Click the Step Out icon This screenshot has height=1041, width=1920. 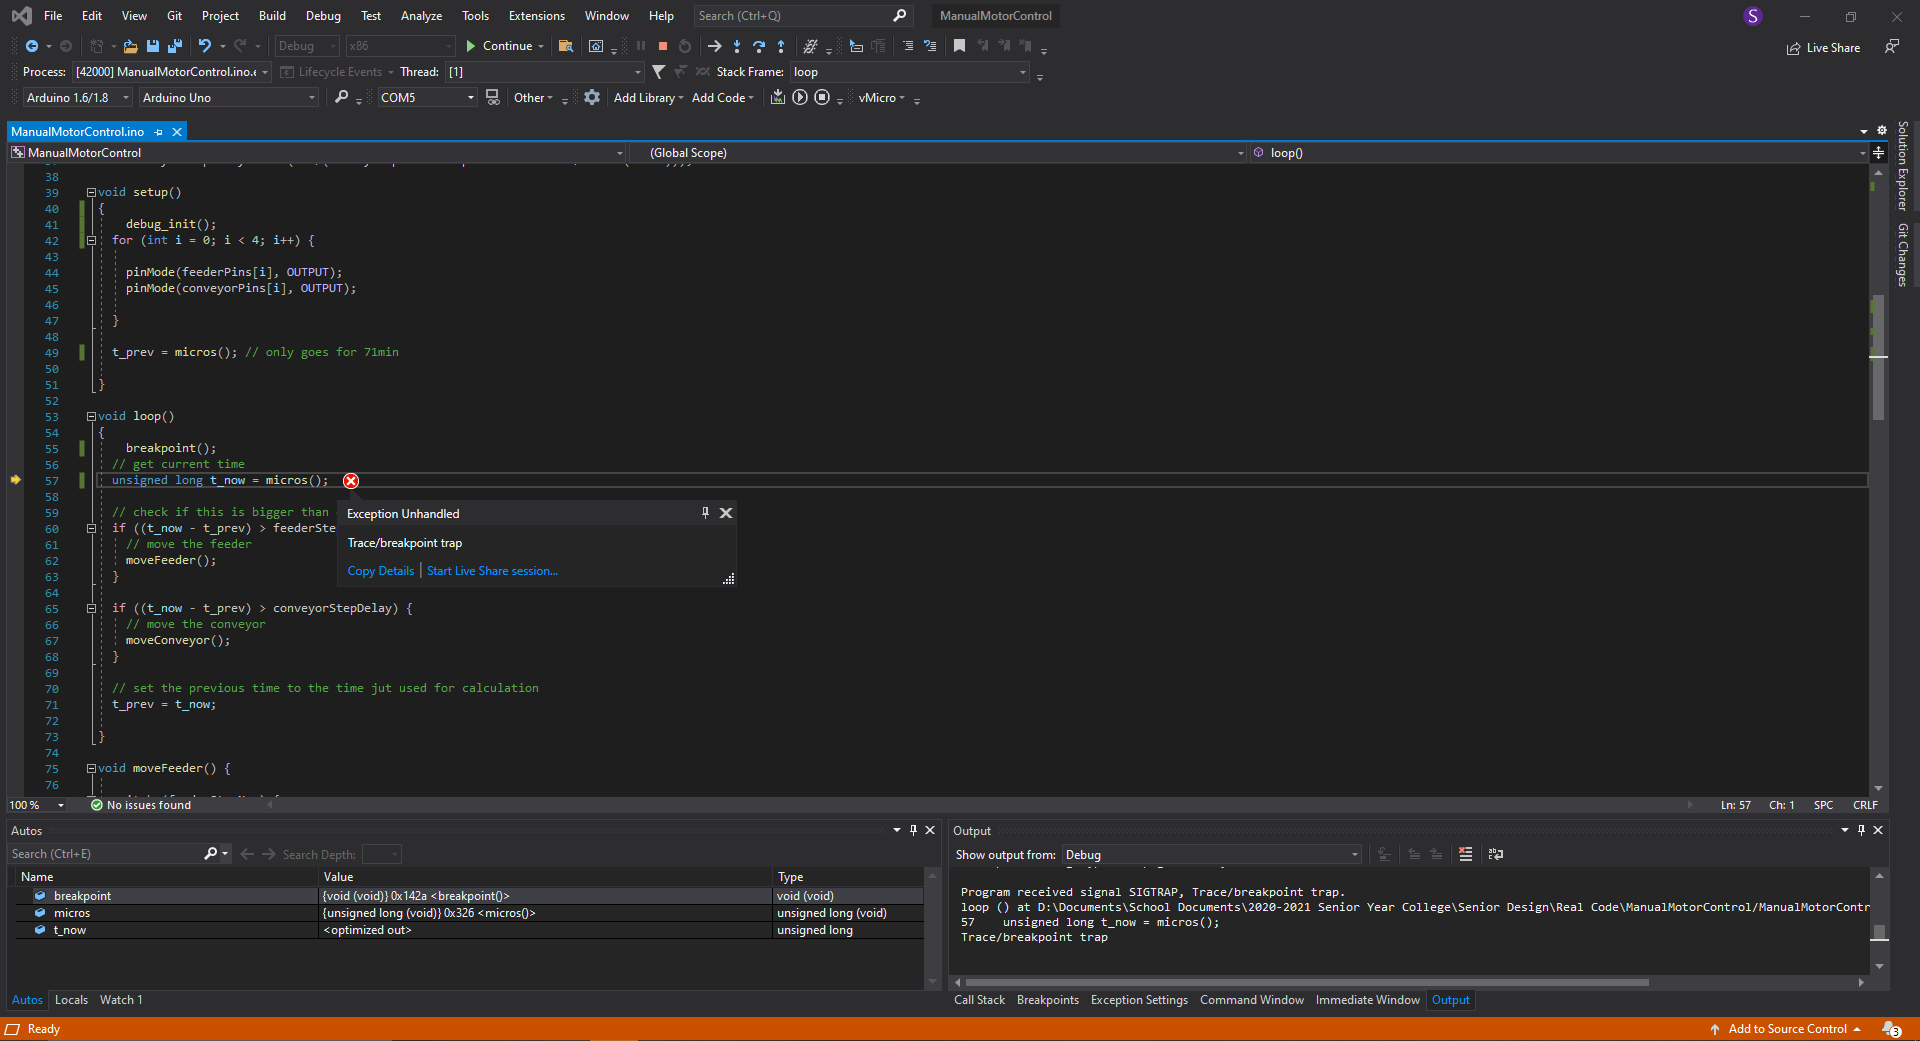pos(782,46)
